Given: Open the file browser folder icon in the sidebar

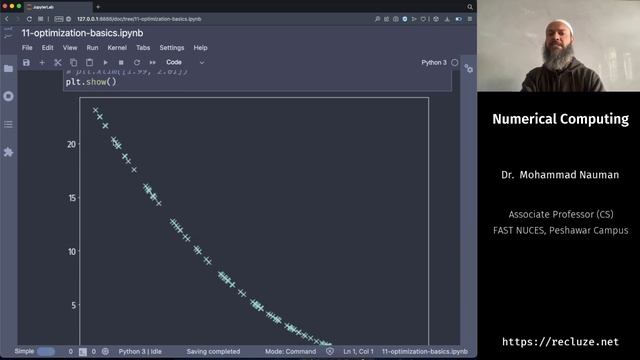Looking at the screenshot, I should tap(8, 68).
